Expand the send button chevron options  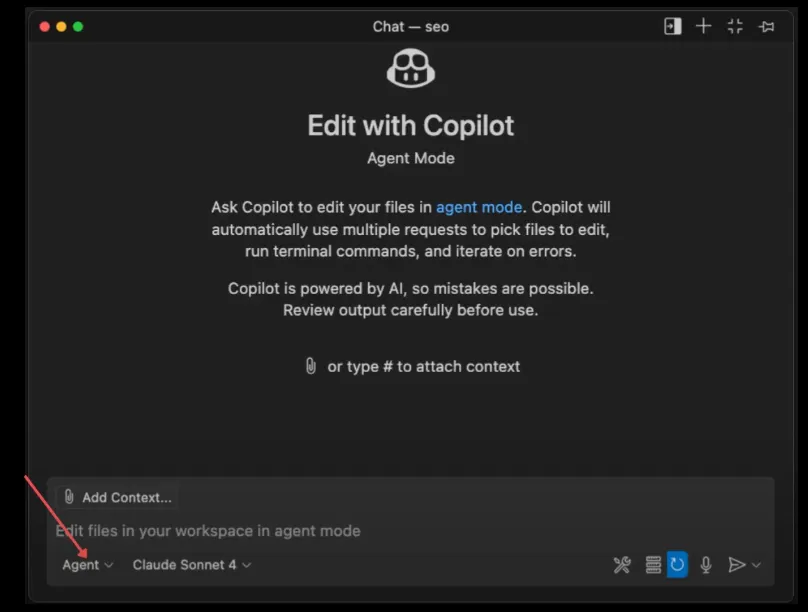tap(755, 564)
